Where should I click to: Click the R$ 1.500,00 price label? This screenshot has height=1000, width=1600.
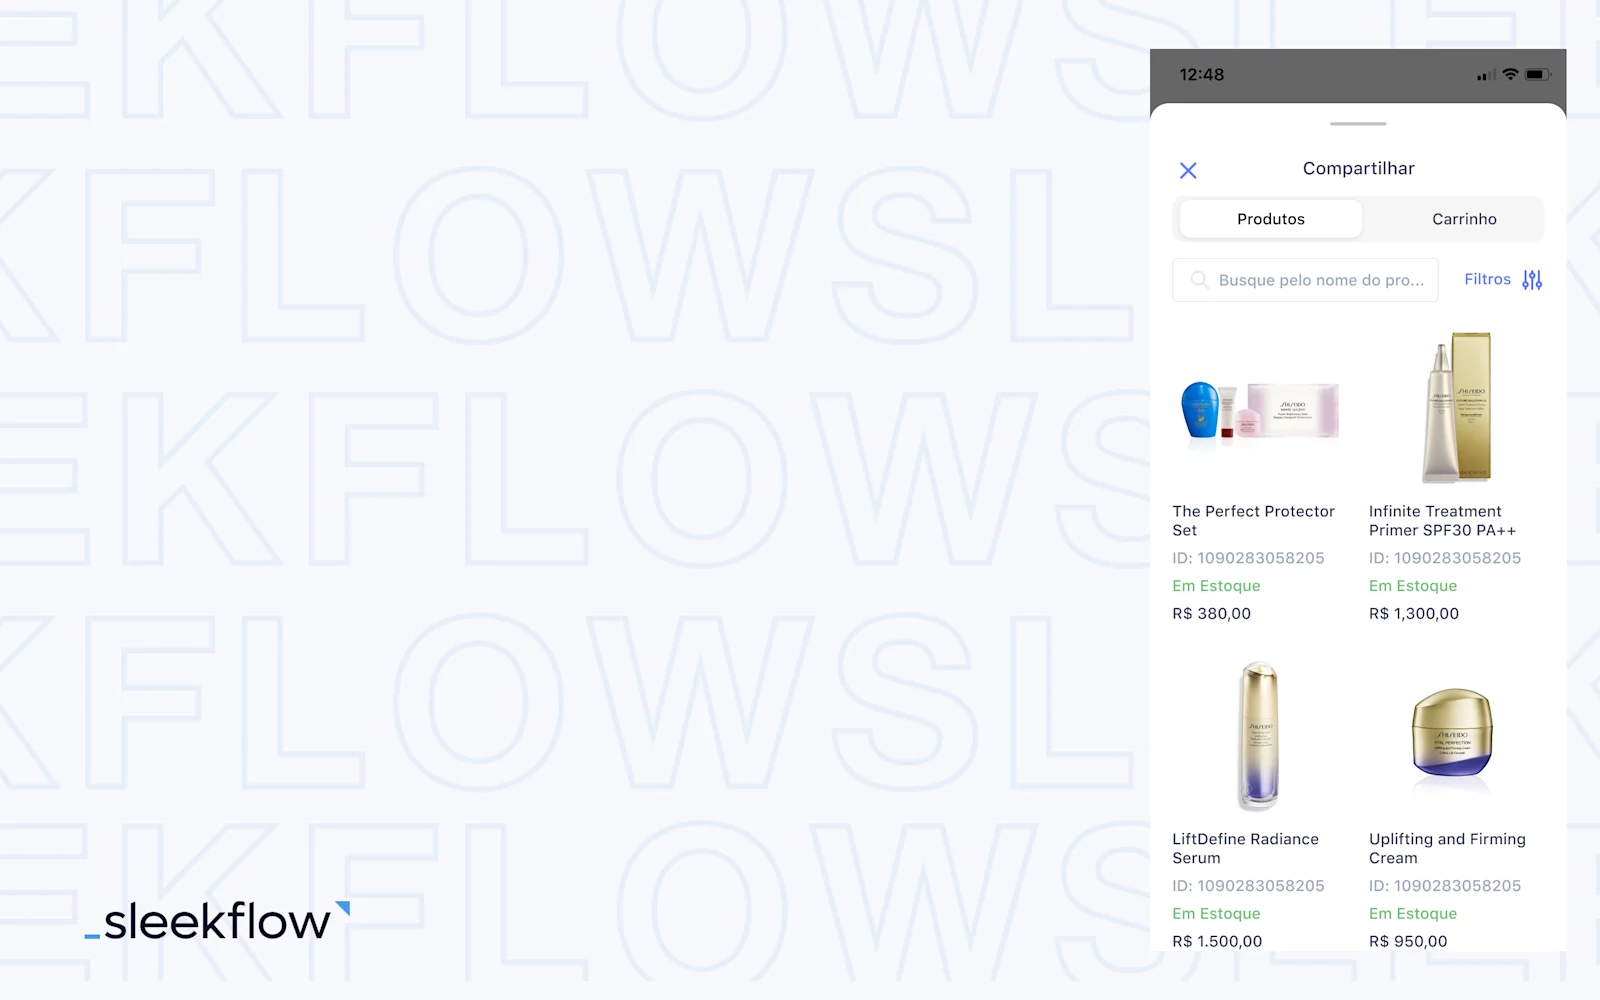[x=1217, y=941]
